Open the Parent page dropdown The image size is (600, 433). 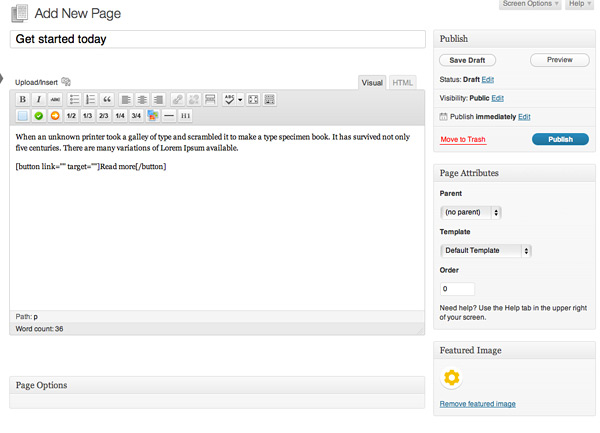coord(470,212)
